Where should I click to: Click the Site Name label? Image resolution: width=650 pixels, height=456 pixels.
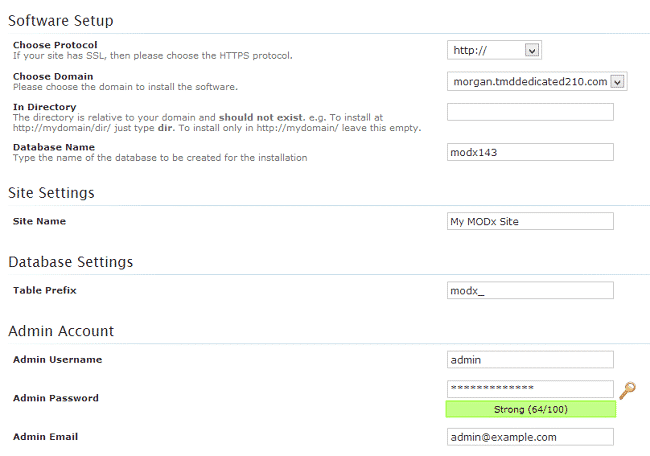pyautogui.click(x=39, y=221)
